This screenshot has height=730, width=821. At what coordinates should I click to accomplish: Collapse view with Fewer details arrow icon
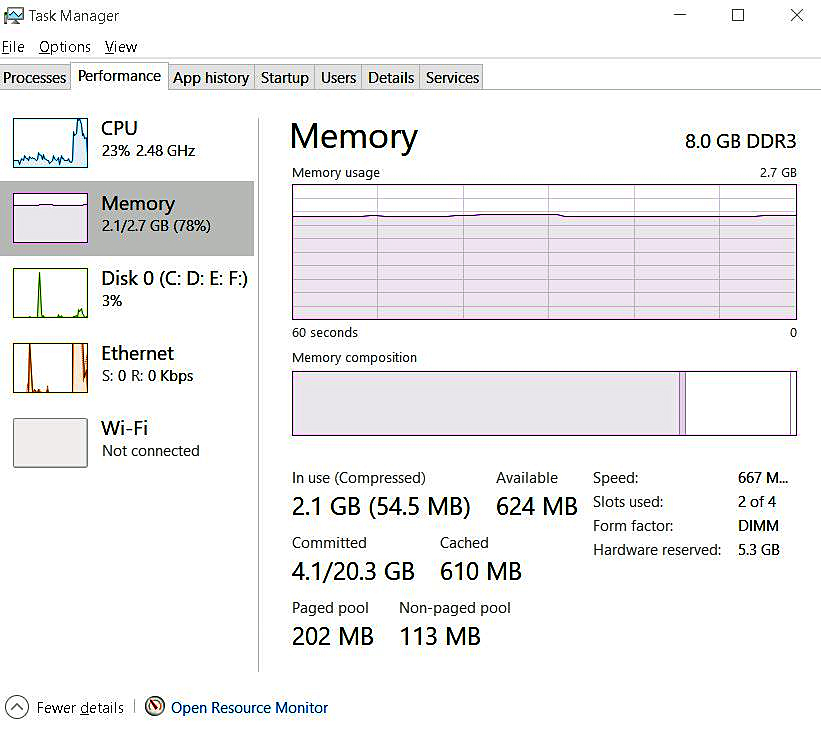[17, 707]
